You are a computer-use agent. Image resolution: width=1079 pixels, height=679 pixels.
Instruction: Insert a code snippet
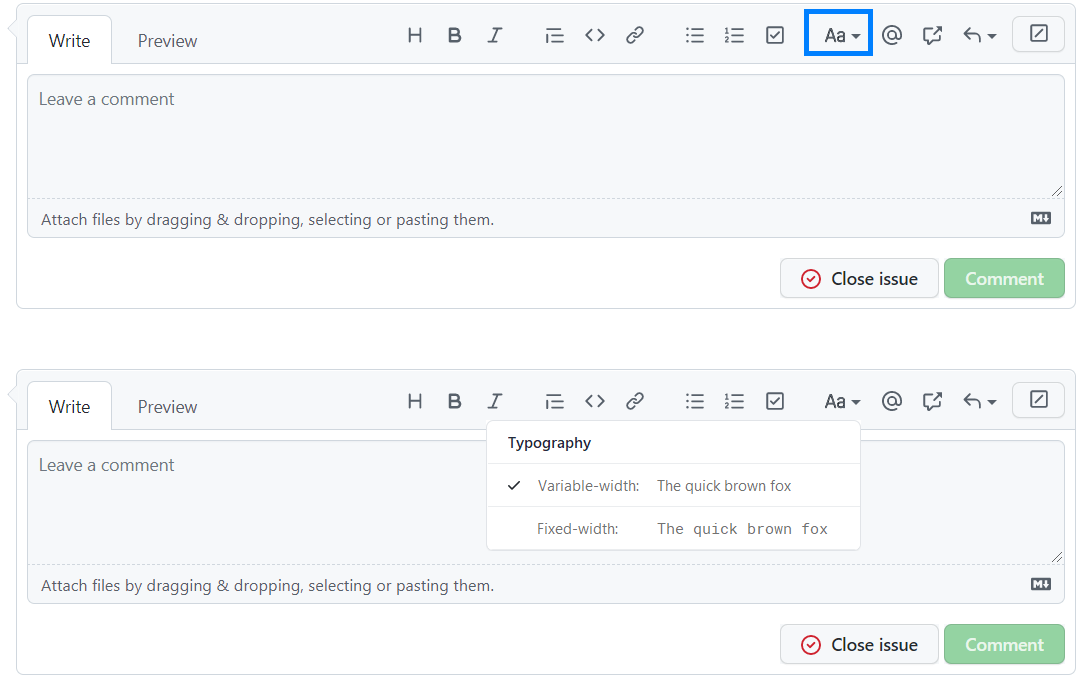point(595,34)
